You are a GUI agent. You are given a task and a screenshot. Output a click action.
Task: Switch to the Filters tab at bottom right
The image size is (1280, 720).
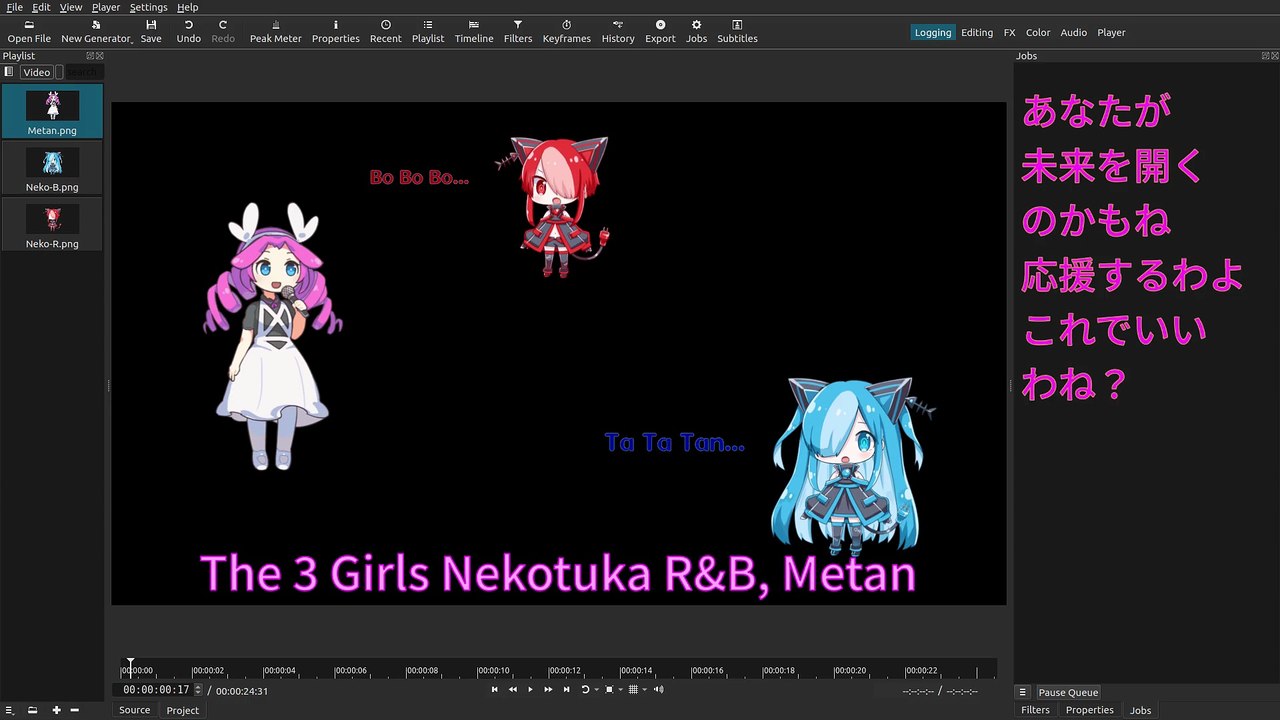coord(1035,710)
